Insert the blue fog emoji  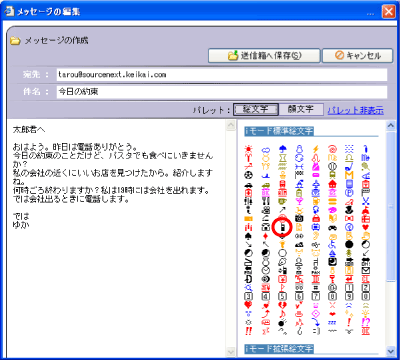349,149
